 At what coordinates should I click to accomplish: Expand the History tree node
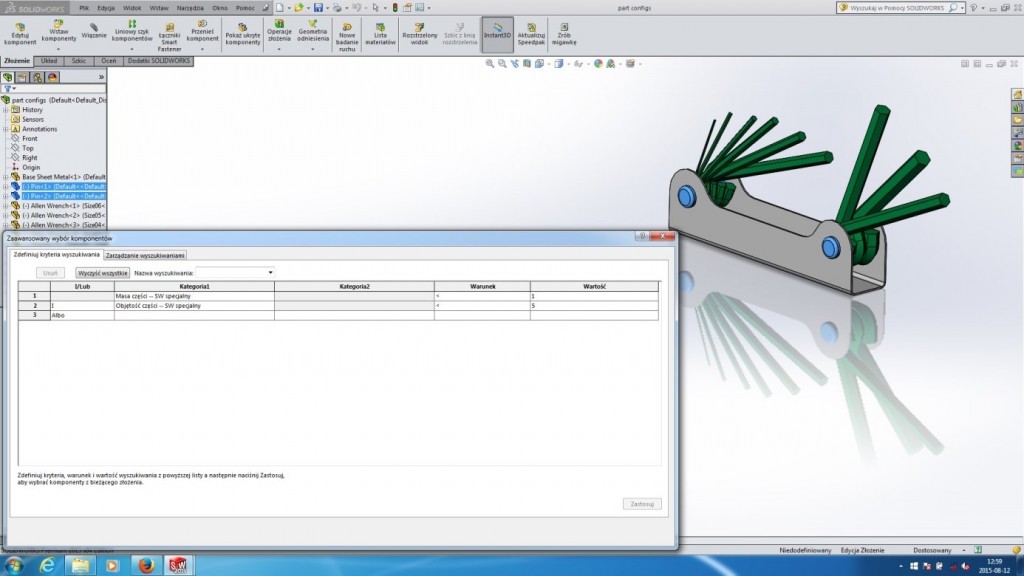point(5,110)
